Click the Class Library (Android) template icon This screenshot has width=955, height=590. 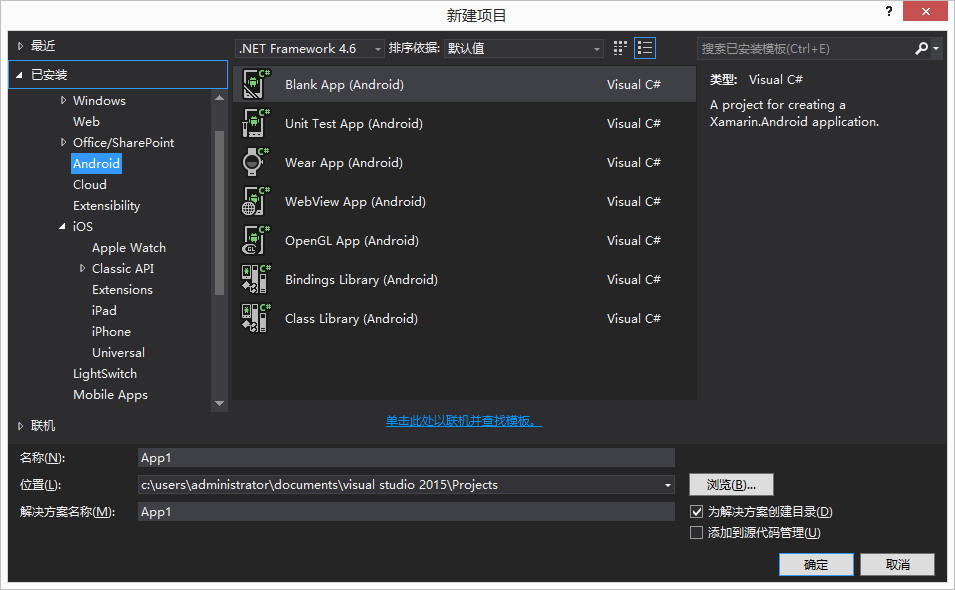256,318
